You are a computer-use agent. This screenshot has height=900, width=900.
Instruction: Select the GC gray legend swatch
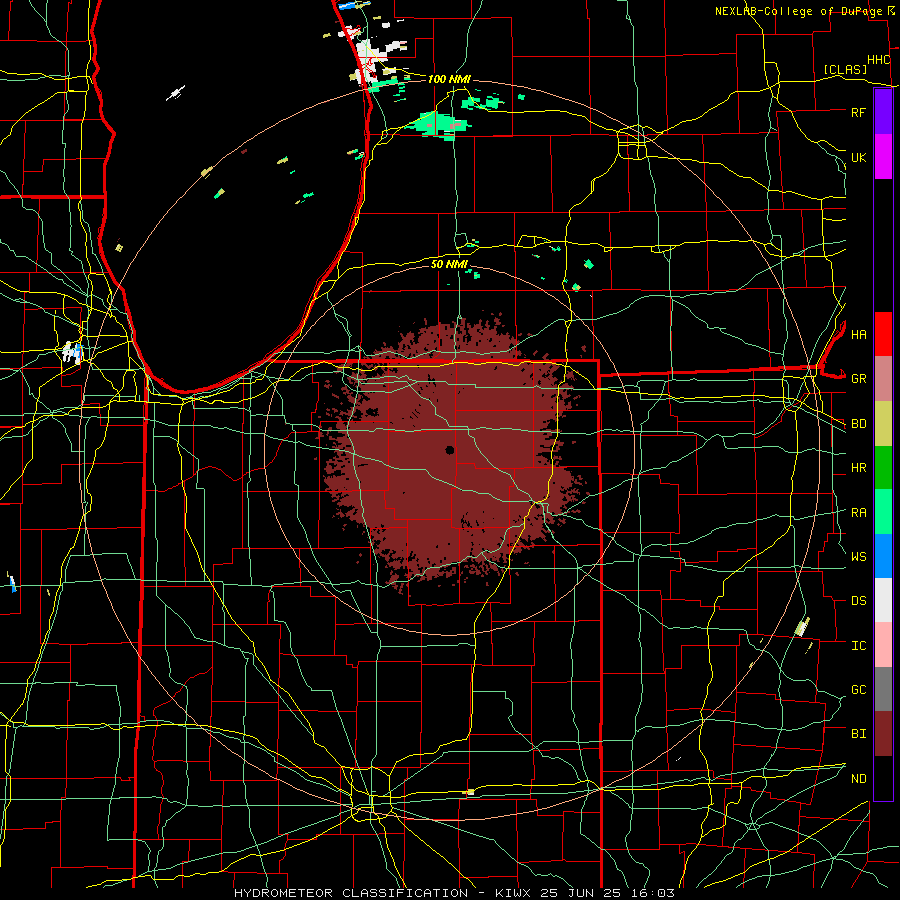[x=883, y=689]
